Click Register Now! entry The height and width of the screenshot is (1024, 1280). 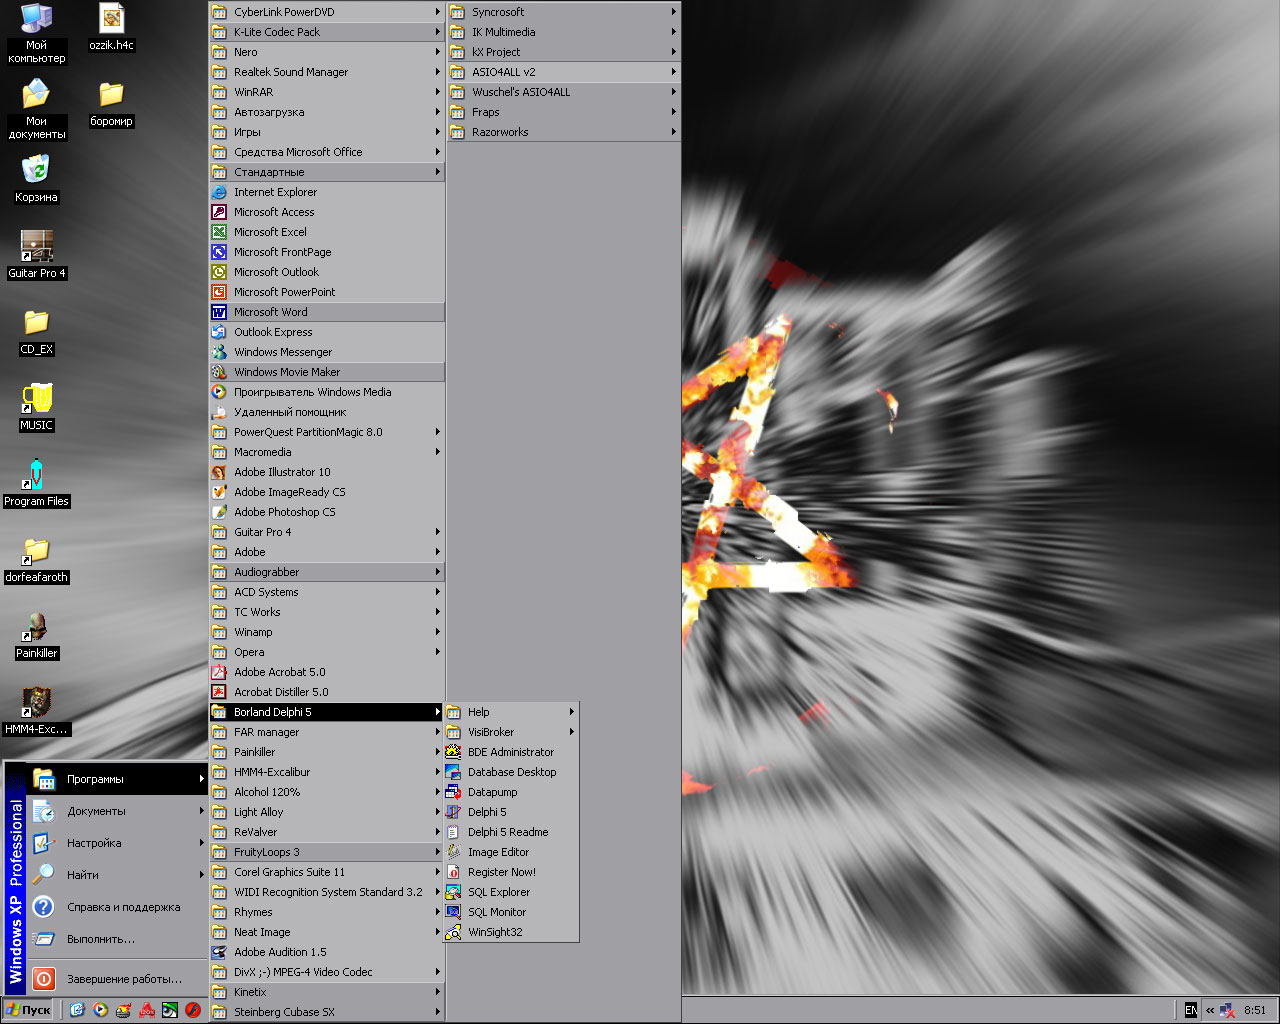coord(512,872)
